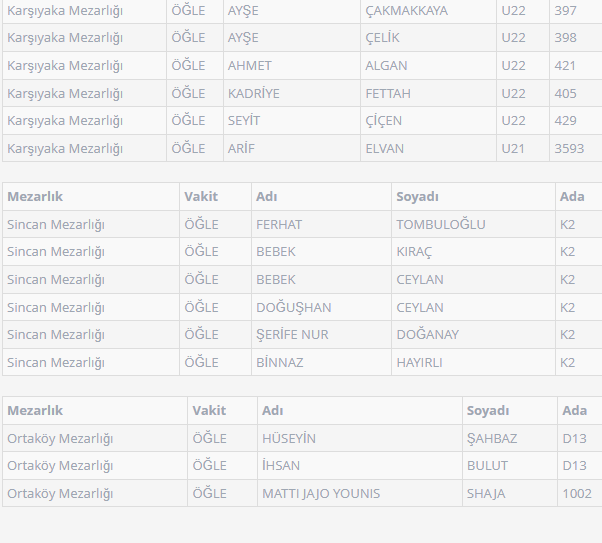This screenshot has height=543, width=602.
Task: Select the cell with number 397
Action: (x=565, y=10)
